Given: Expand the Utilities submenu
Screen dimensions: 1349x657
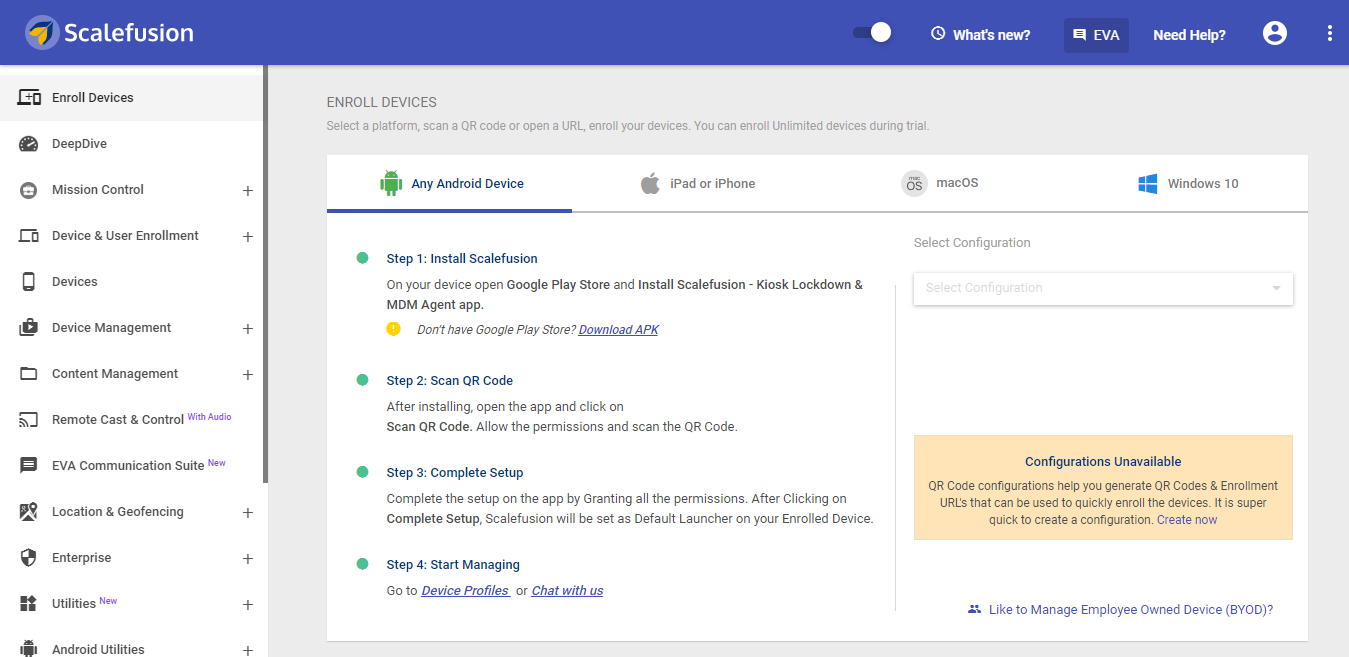Looking at the screenshot, I should [248, 605].
